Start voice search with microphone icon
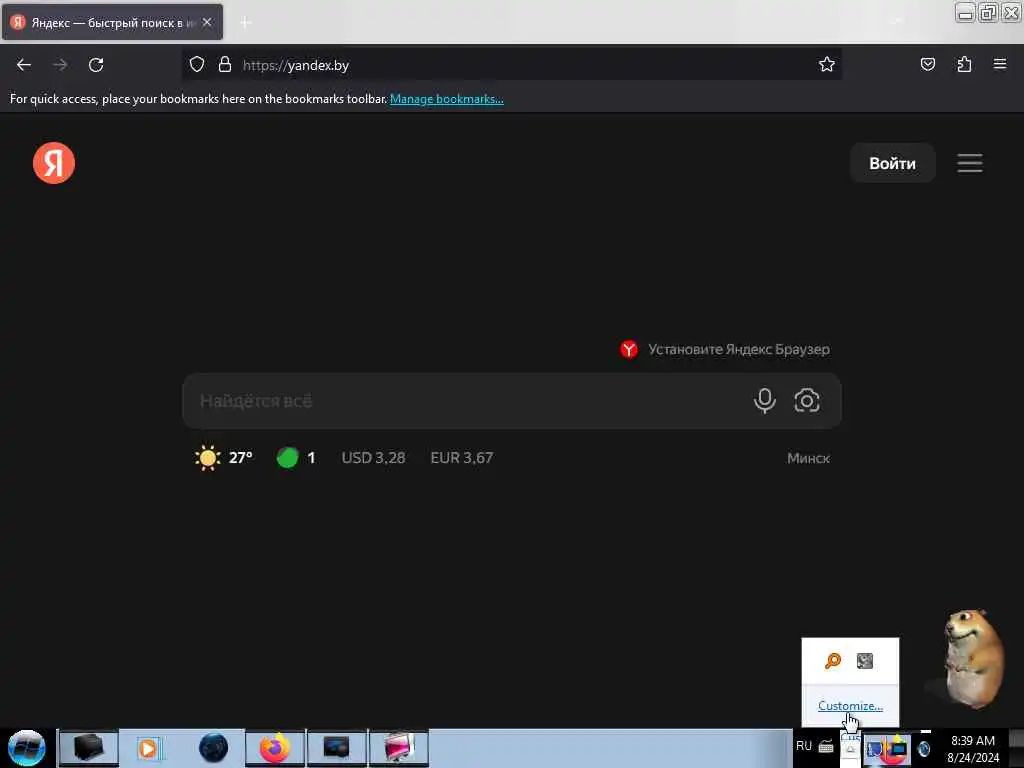The width and height of the screenshot is (1024, 768). coord(764,400)
